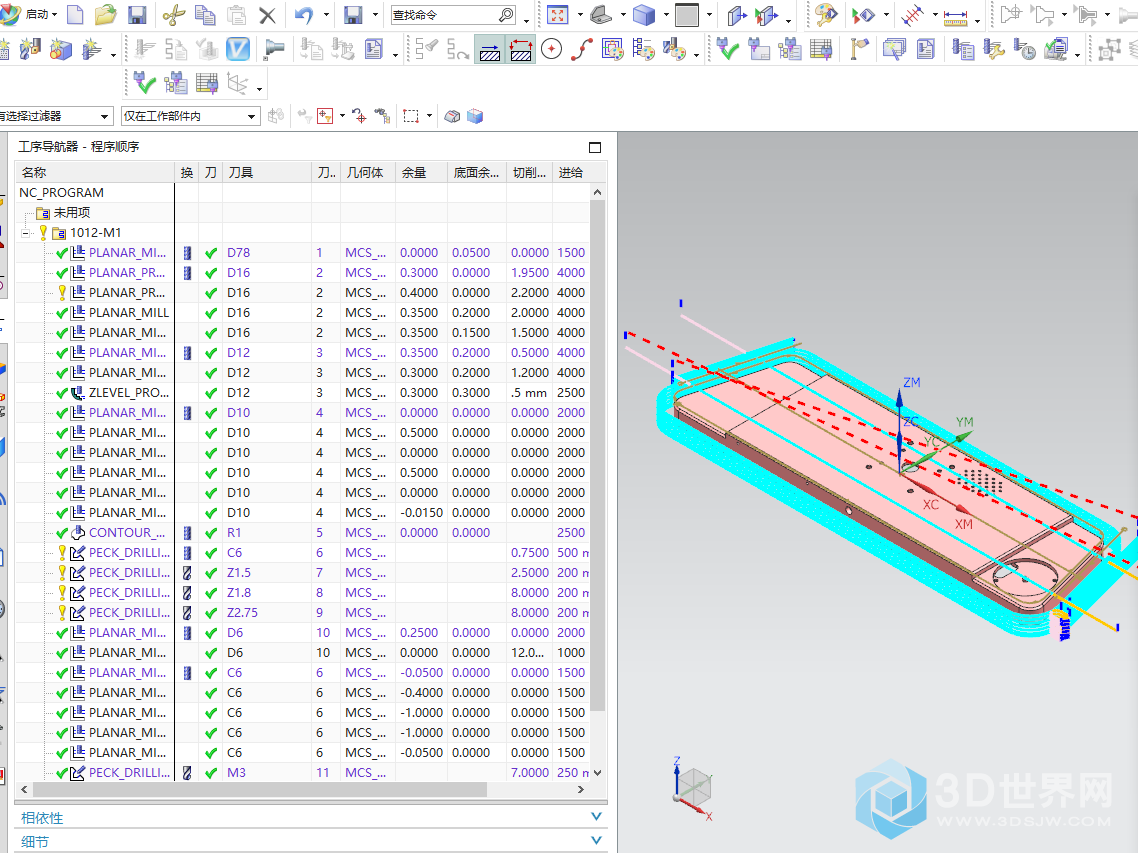Open a file using the folder icon
This screenshot has width=1138, height=853.
pos(105,15)
